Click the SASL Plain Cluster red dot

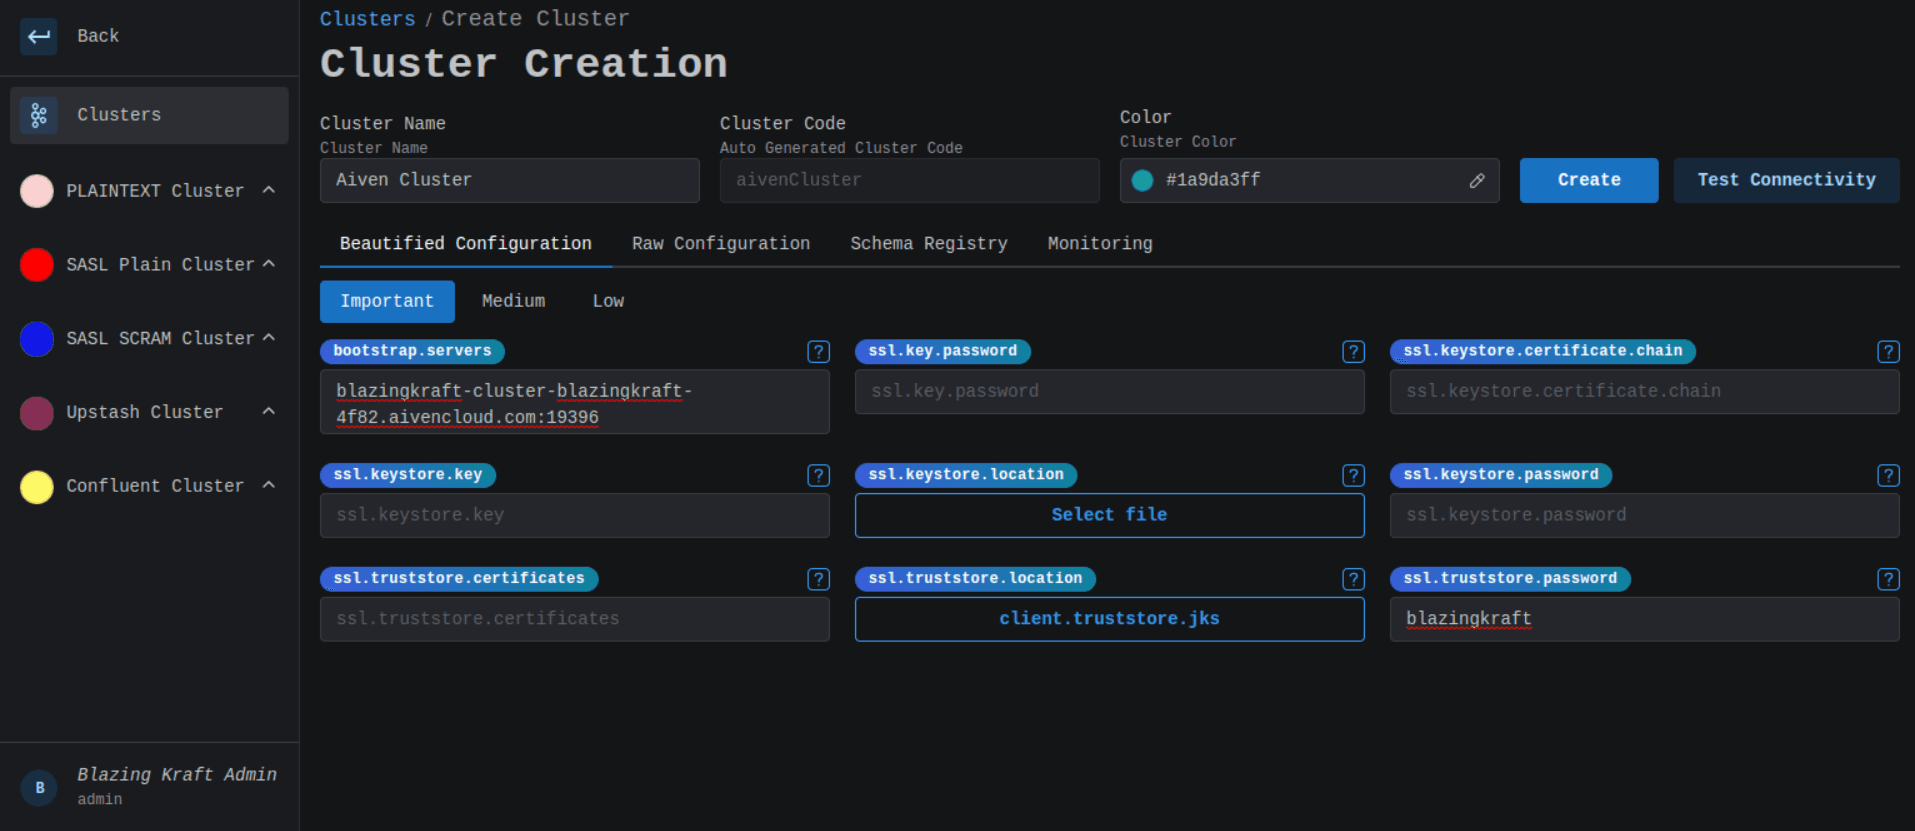[37, 264]
